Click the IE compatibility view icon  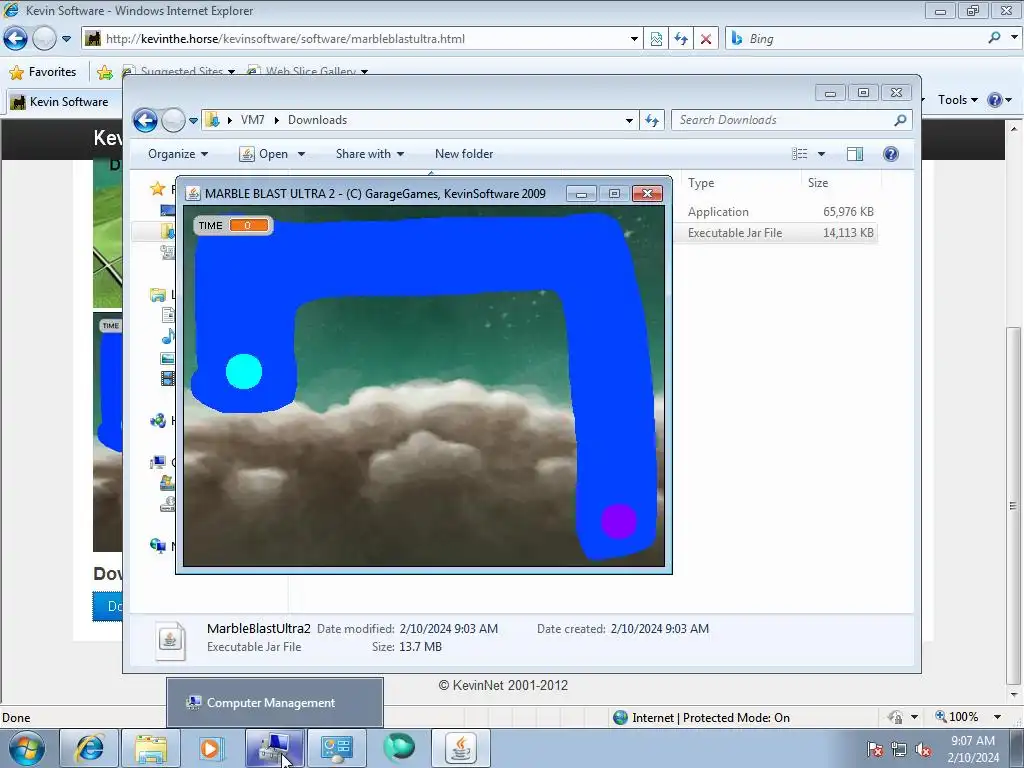click(x=656, y=39)
